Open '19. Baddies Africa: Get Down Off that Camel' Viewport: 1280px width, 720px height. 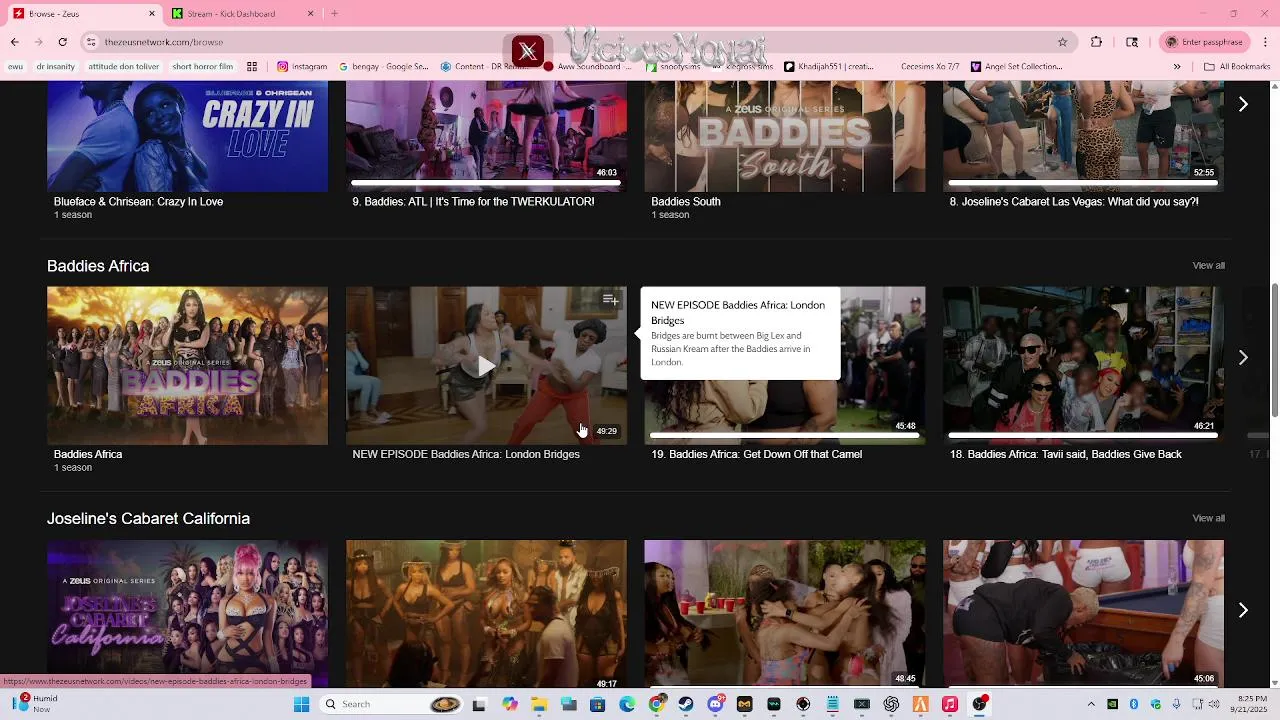756,454
